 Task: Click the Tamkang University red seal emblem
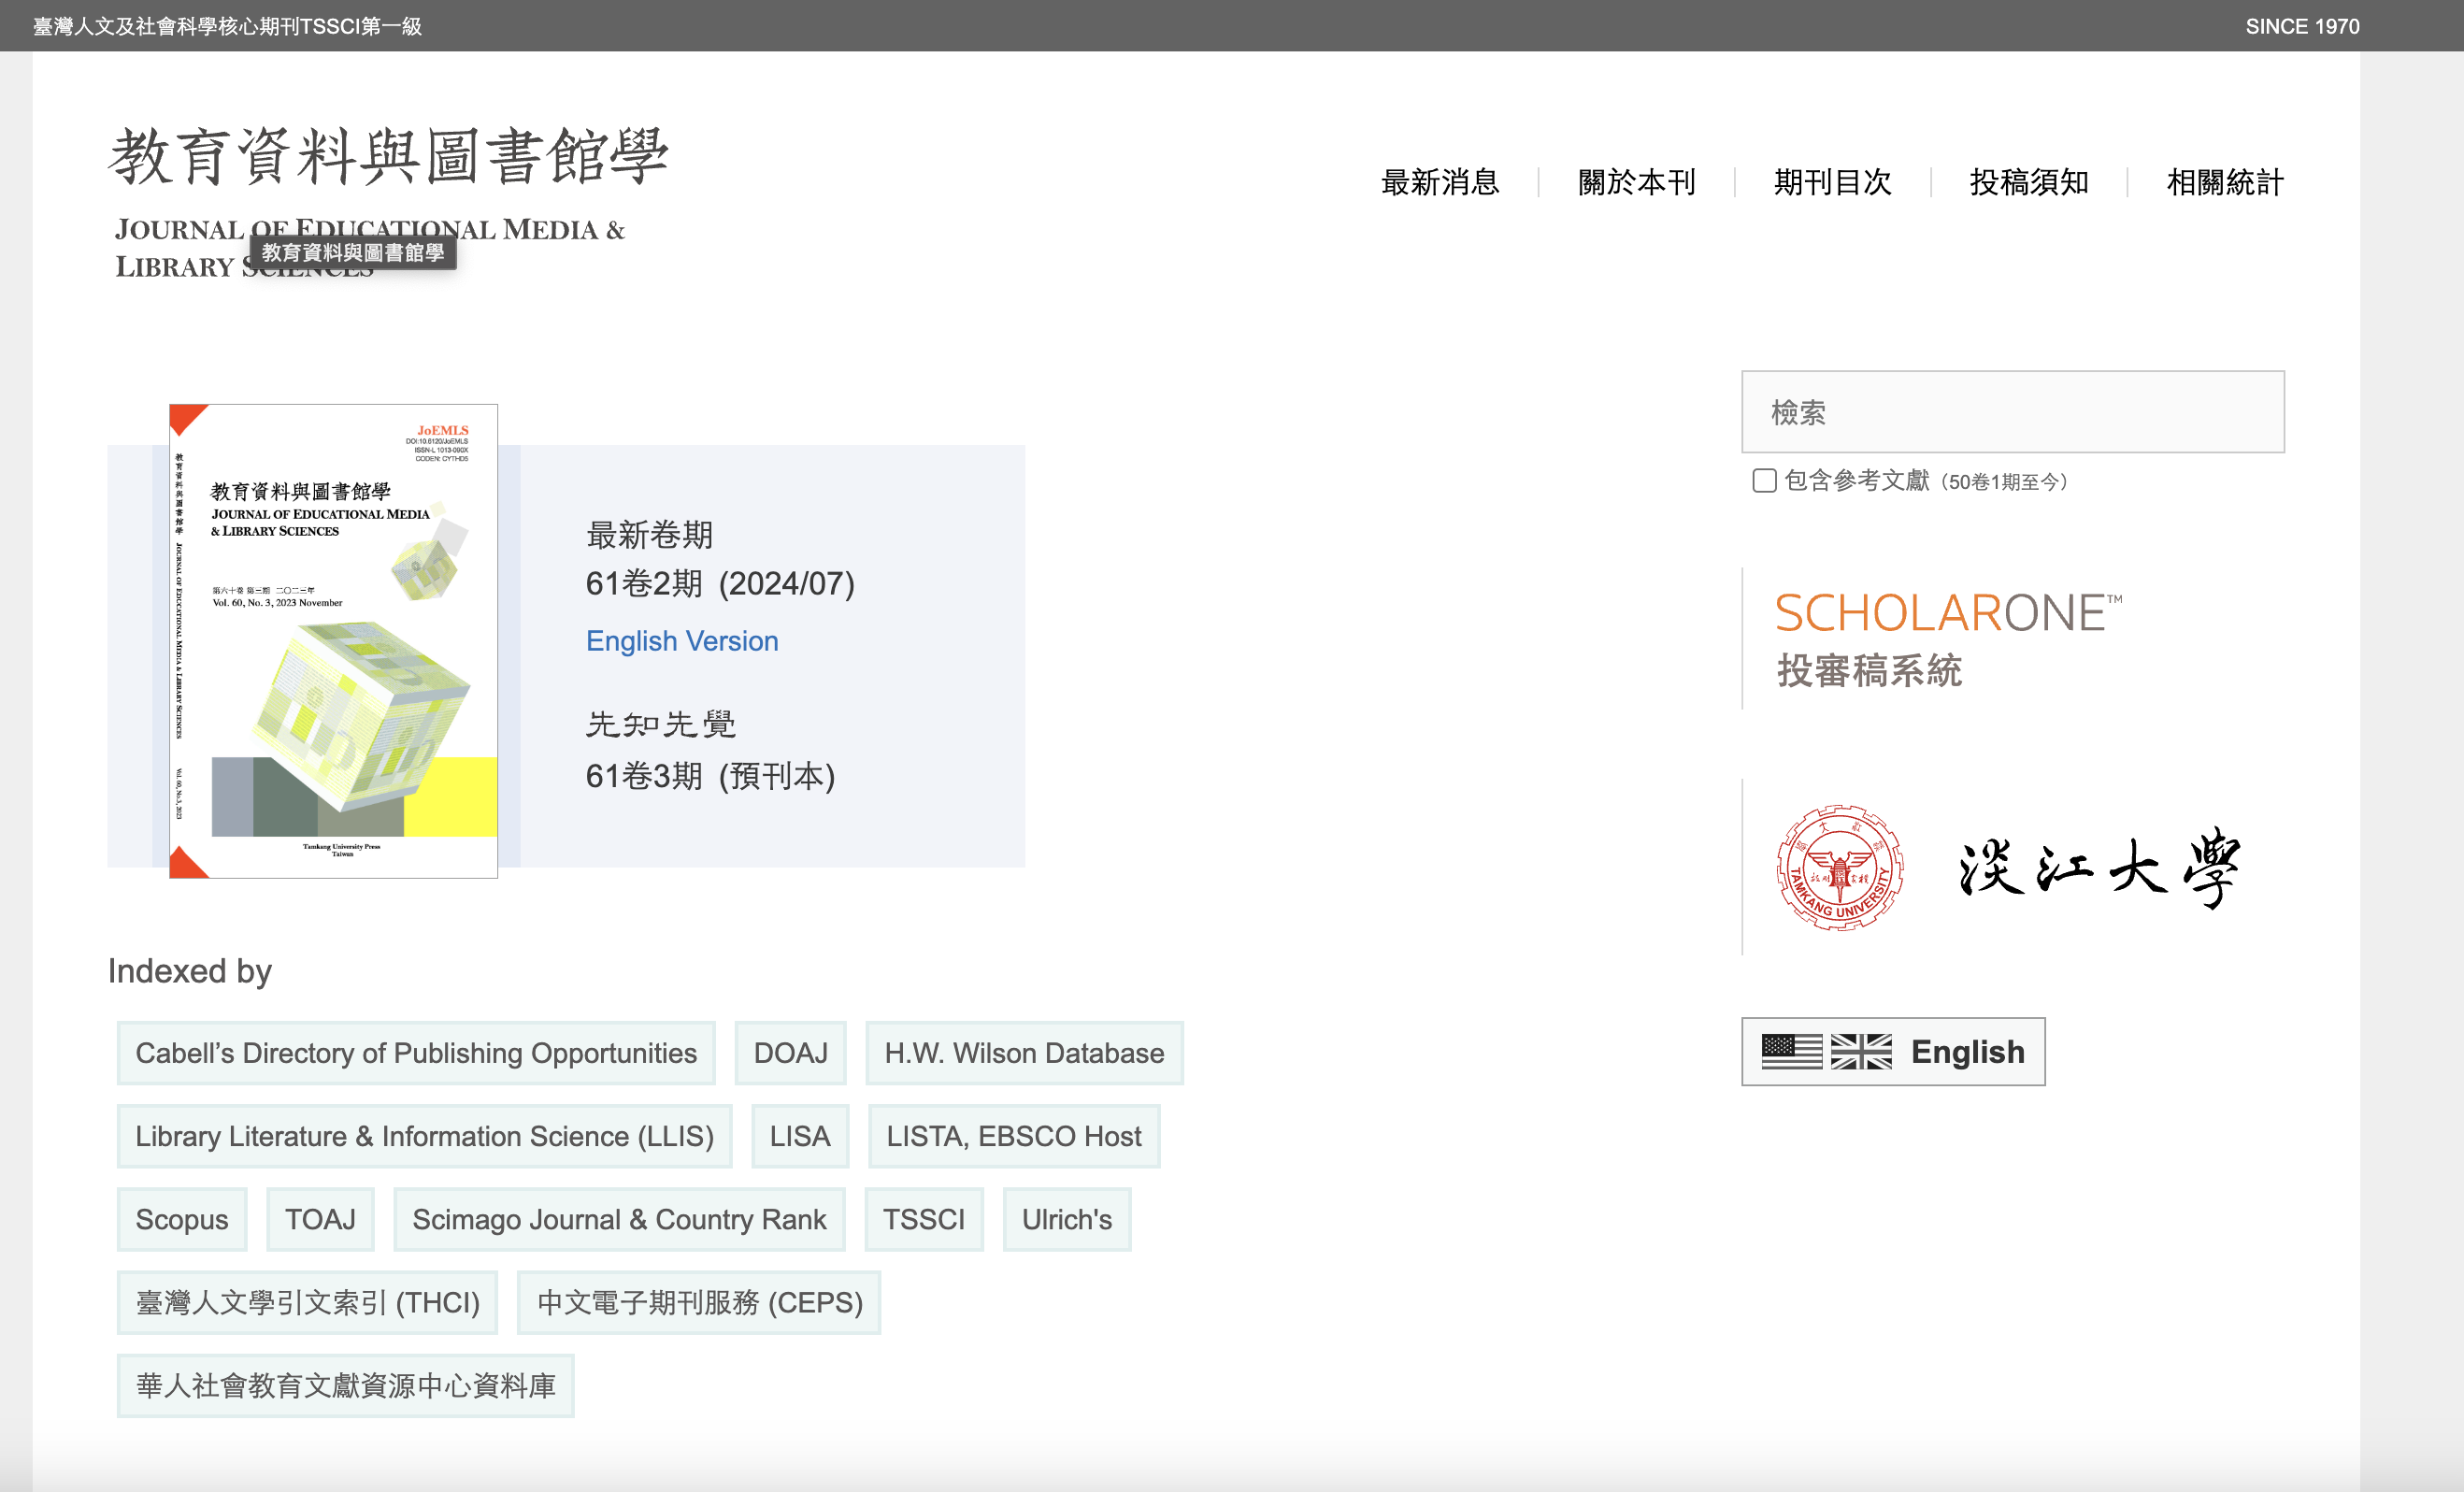1839,868
